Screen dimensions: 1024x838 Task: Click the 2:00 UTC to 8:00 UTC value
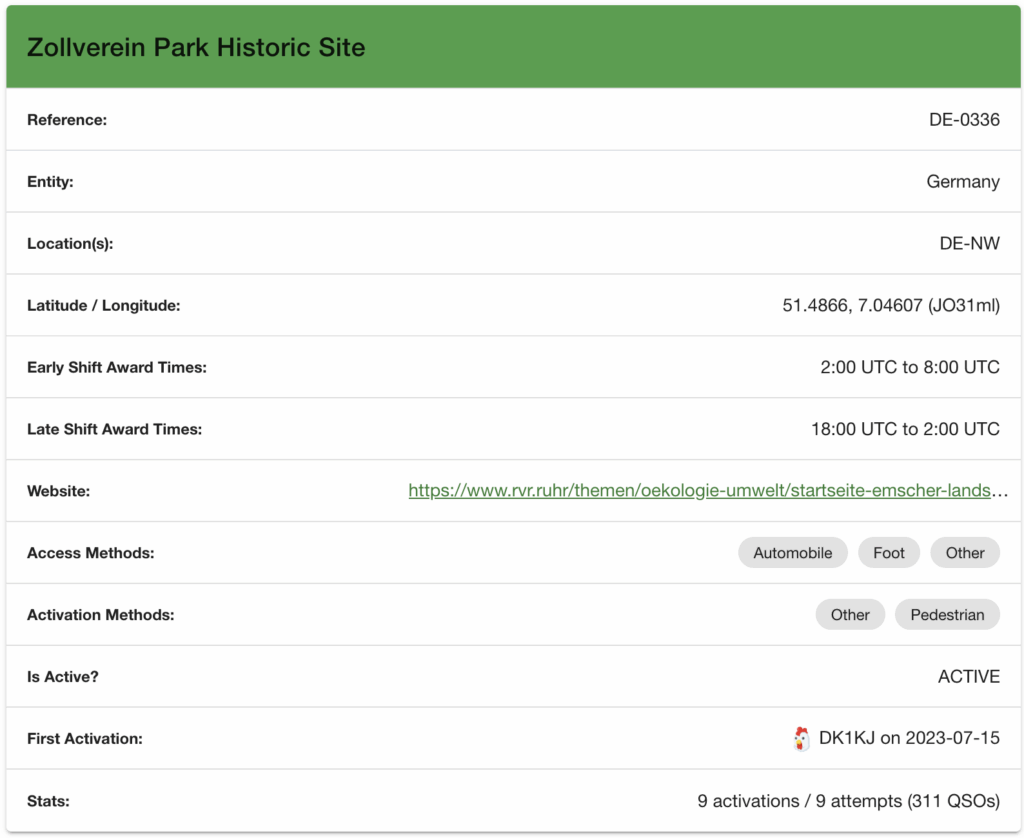pyautogui.click(x=910, y=367)
